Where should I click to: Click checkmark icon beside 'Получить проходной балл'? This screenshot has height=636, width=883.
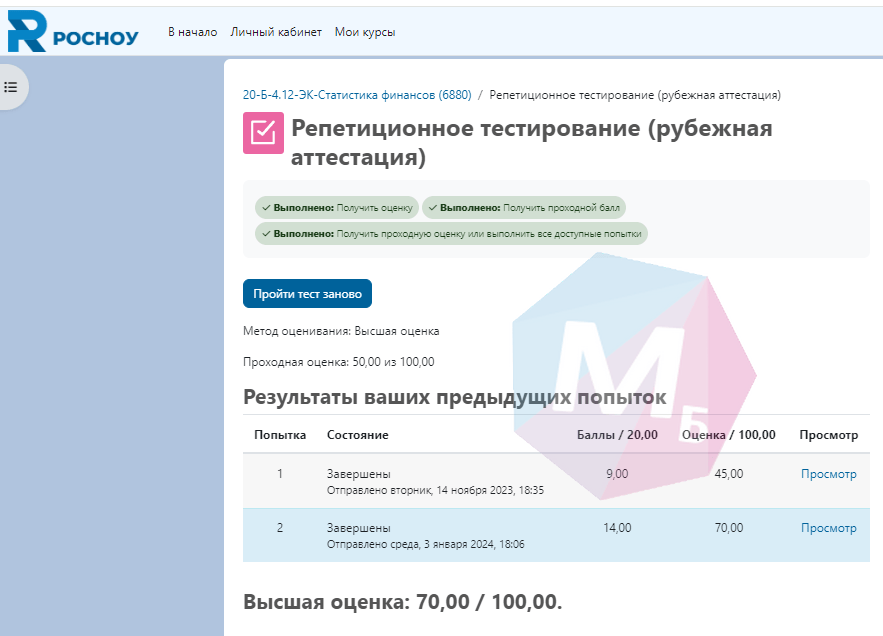click(433, 208)
